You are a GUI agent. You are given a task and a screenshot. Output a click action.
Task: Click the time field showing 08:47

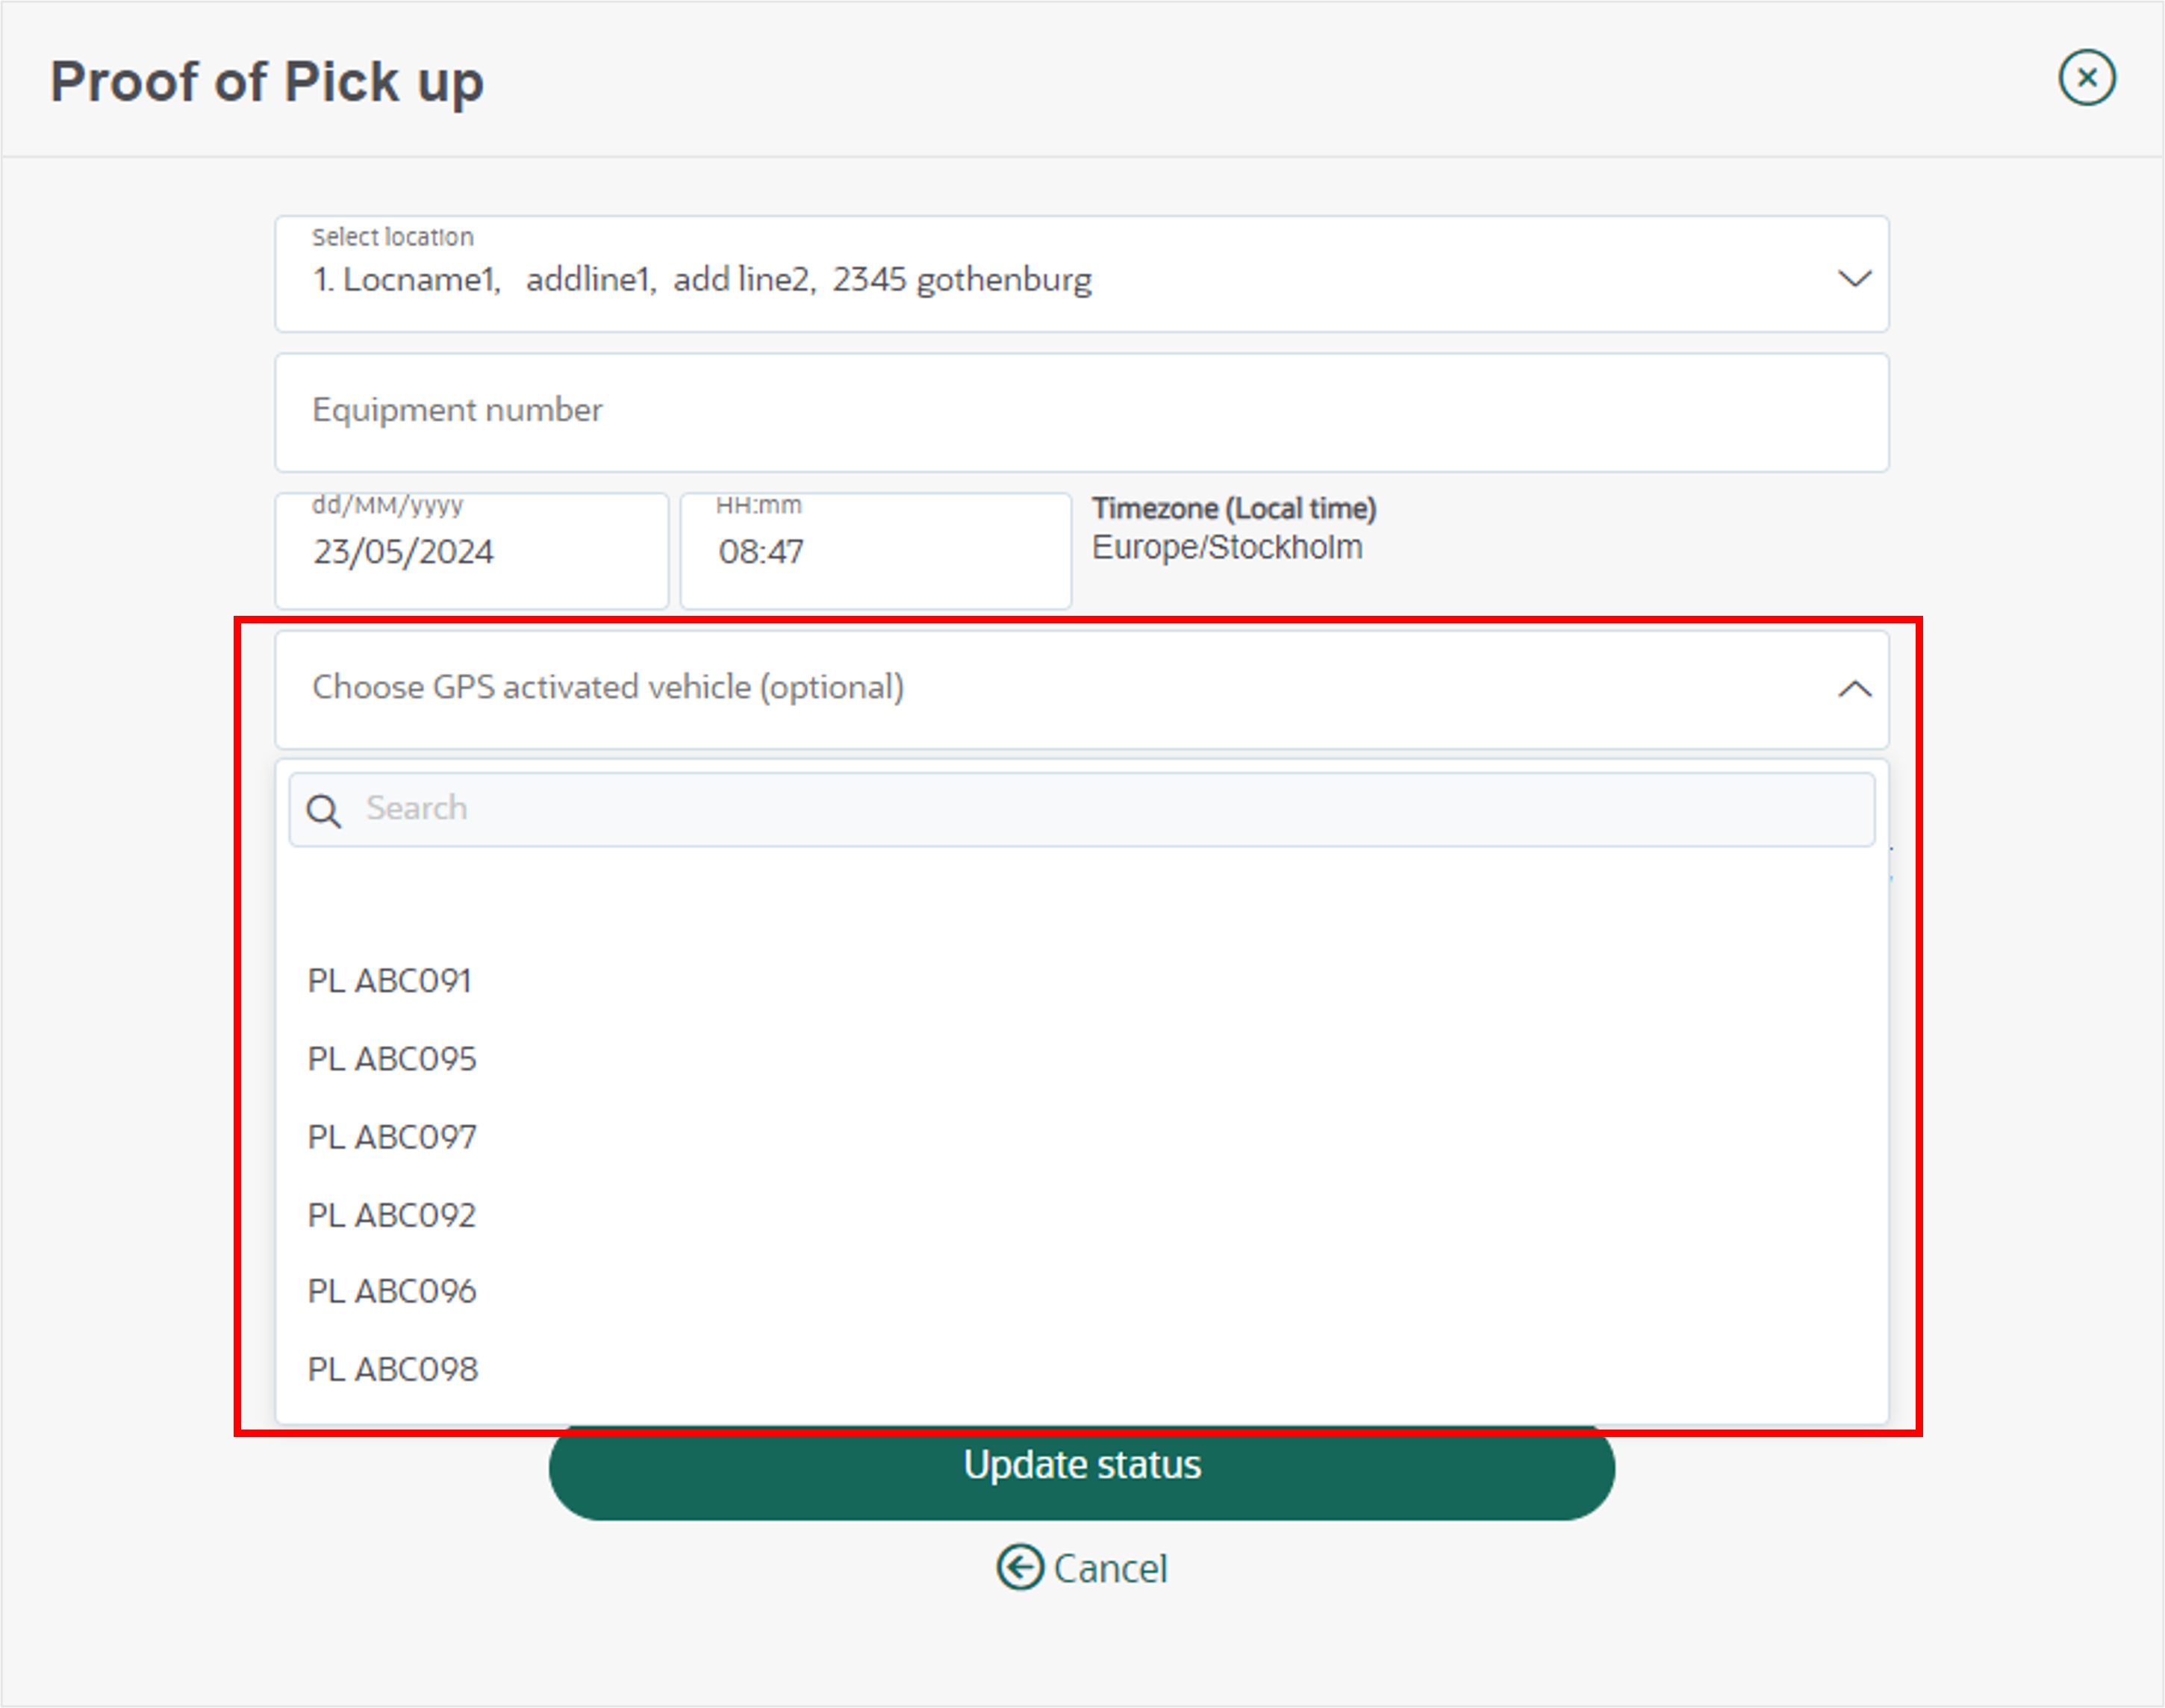click(876, 551)
